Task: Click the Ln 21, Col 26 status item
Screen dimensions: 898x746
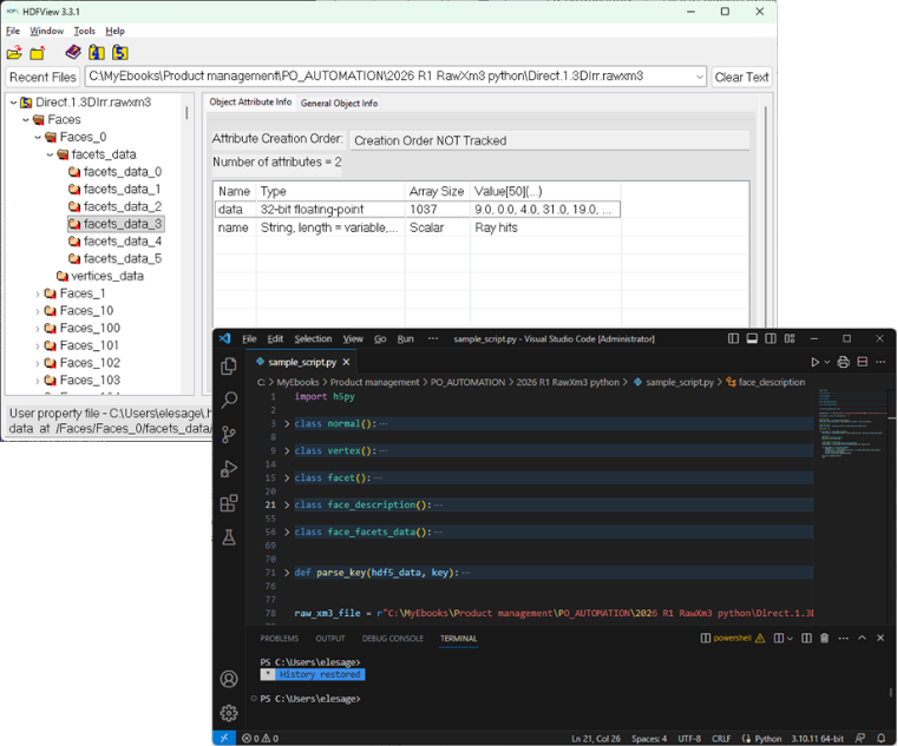Action: coord(596,739)
